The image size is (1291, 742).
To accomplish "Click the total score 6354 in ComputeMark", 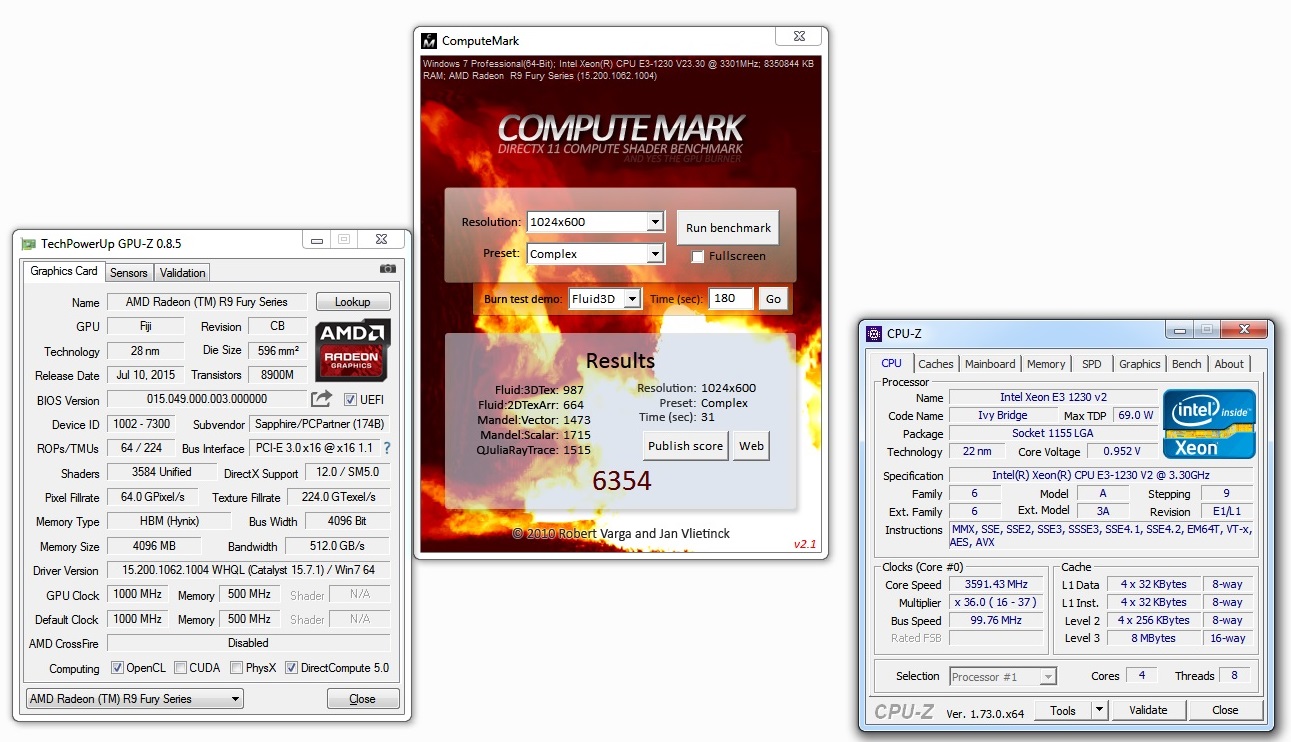I will (622, 481).
